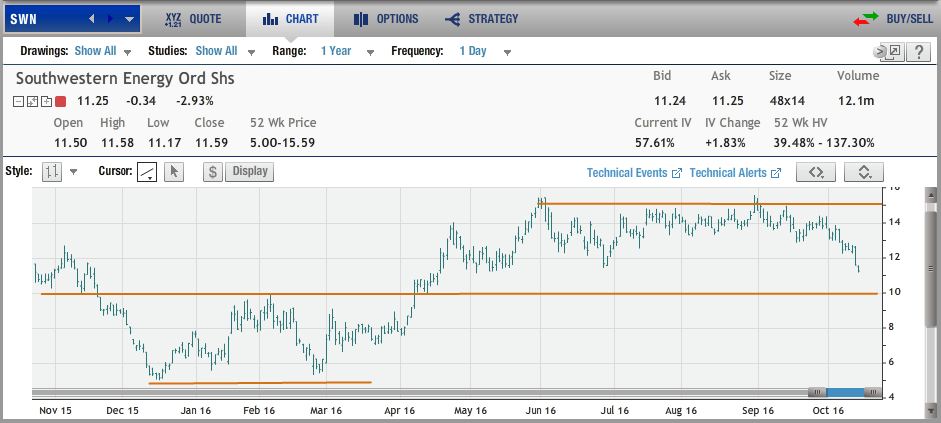Select the trendline drawing cursor tool
This screenshot has width=941, height=423.
click(x=147, y=172)
